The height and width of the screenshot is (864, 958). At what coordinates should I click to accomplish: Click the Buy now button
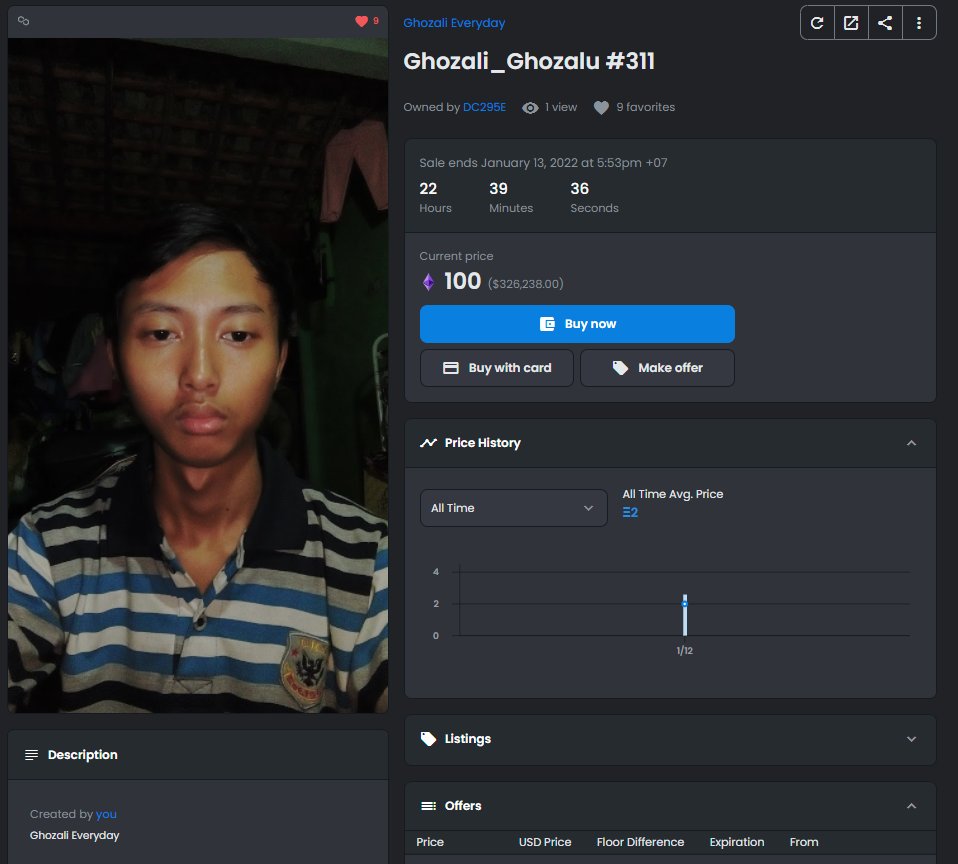coord(577,324)
